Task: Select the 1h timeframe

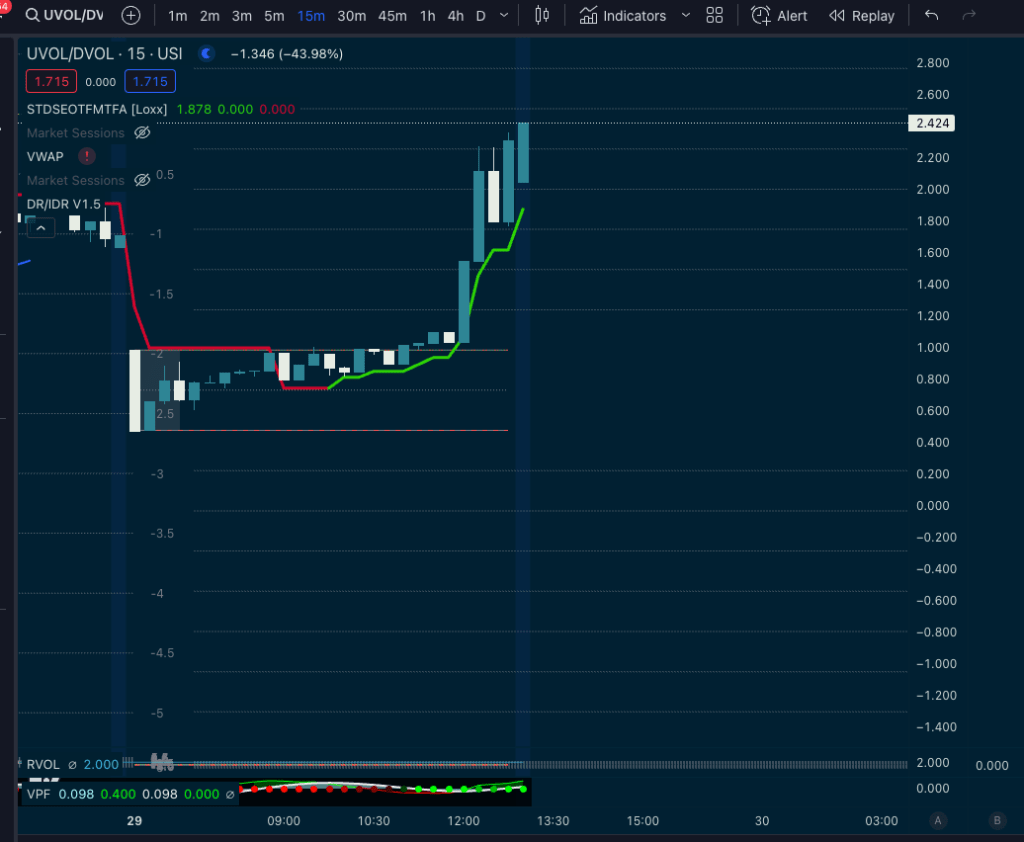Action: pyautogui.click(x=427, y=16)
